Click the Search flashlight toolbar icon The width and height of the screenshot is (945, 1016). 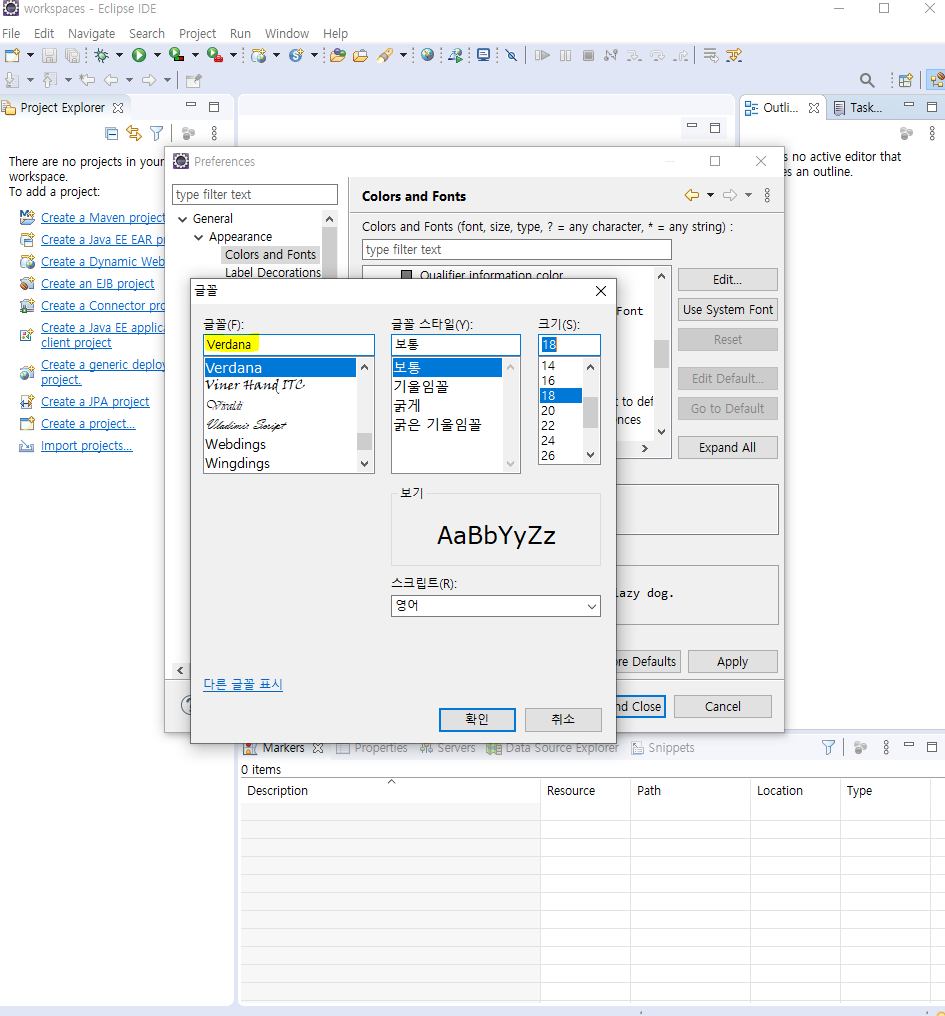coord(385,56)
